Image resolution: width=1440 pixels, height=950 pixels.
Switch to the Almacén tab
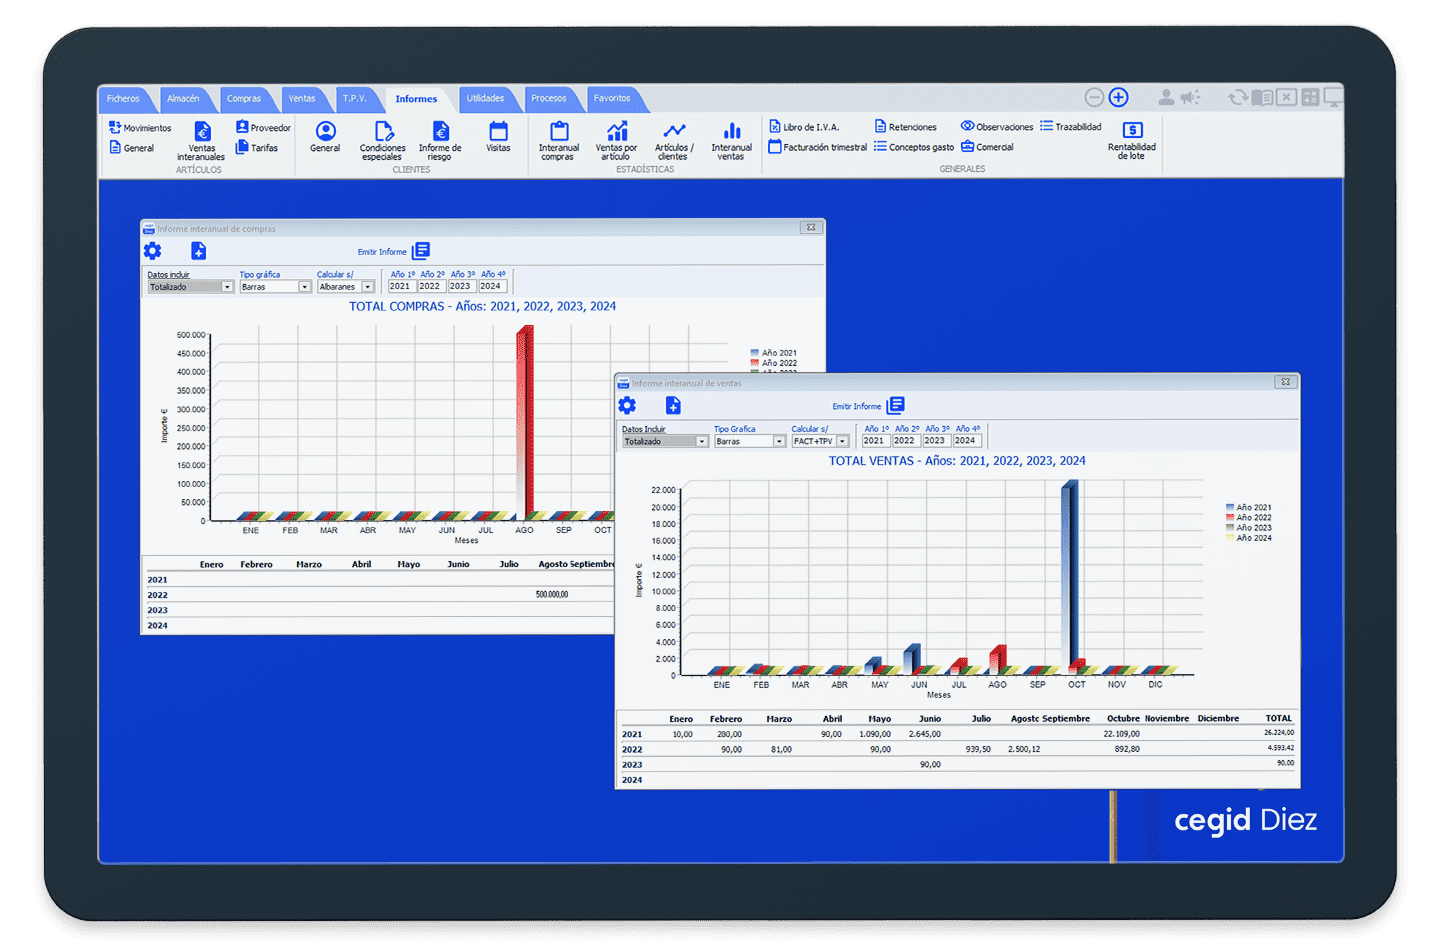183,99
